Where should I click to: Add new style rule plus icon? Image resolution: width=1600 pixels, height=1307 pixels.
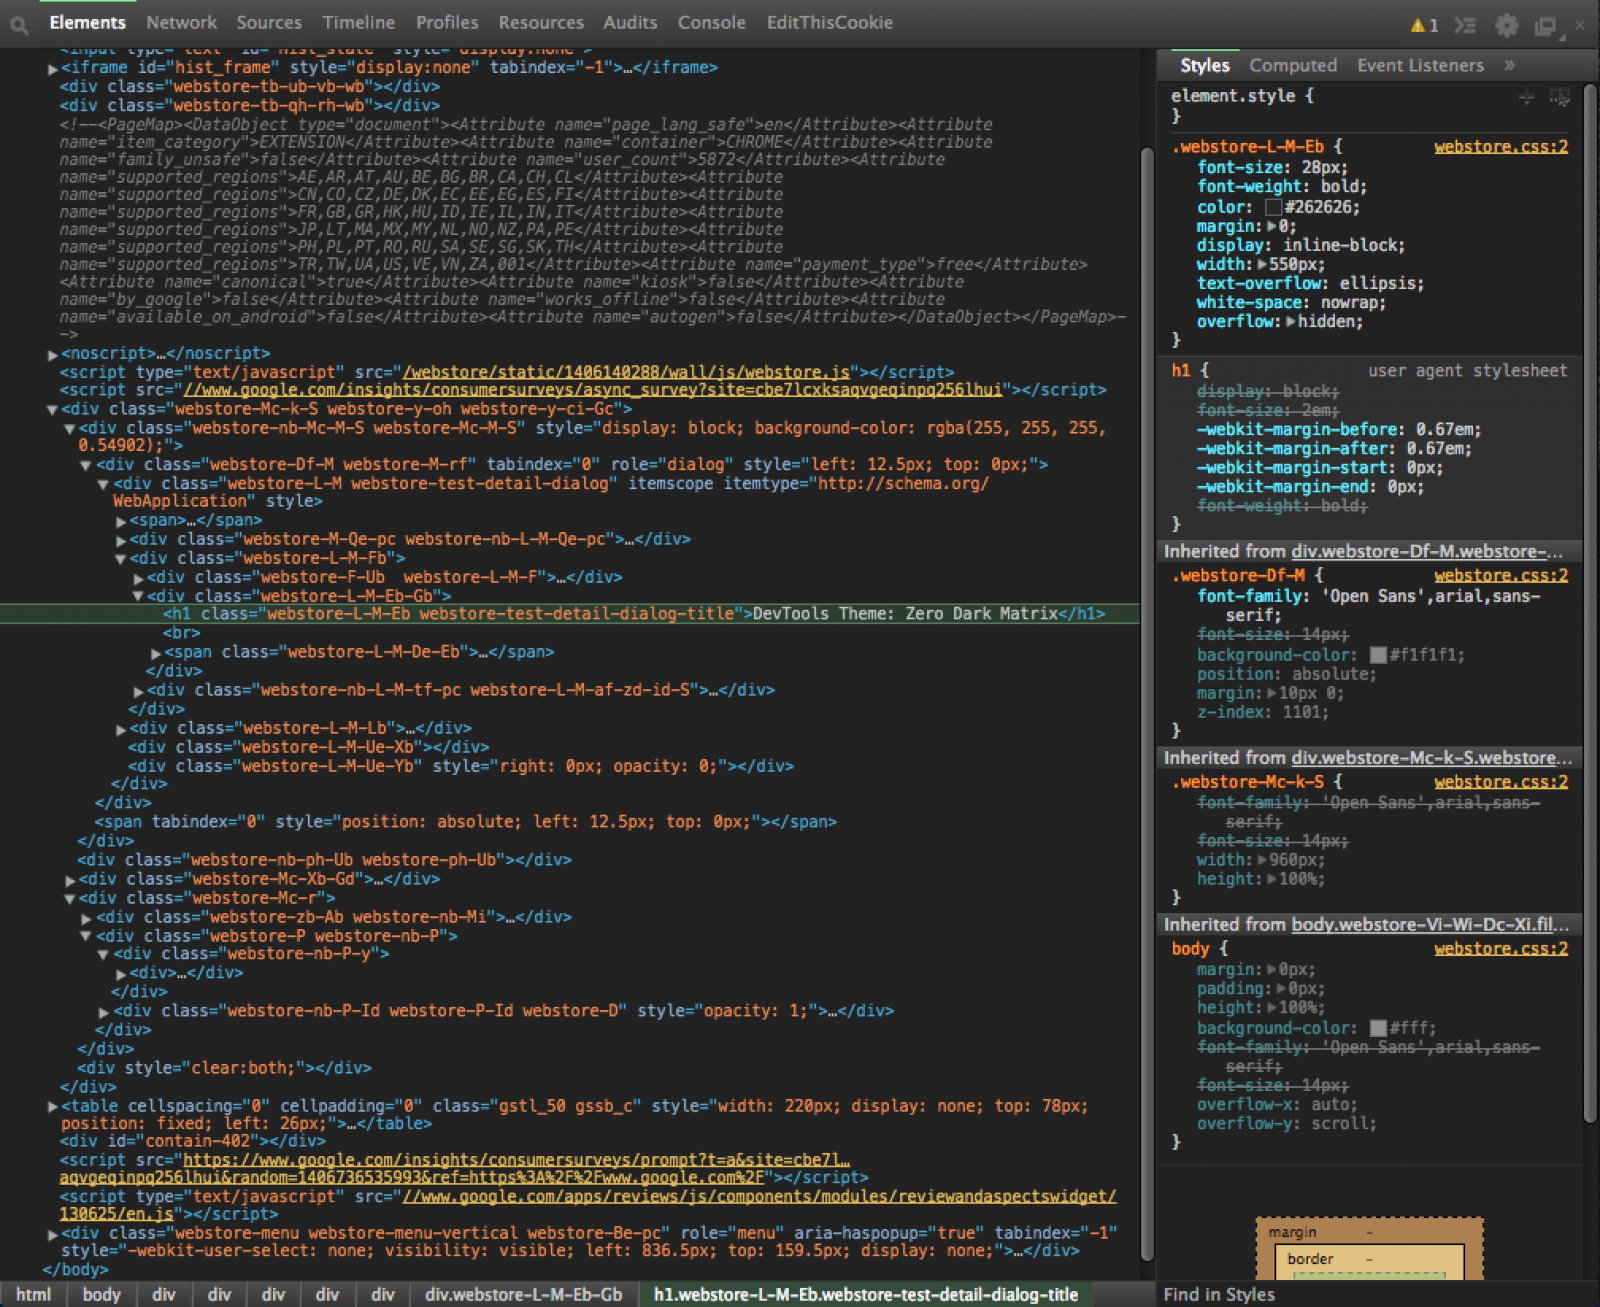pos(1526,97)
